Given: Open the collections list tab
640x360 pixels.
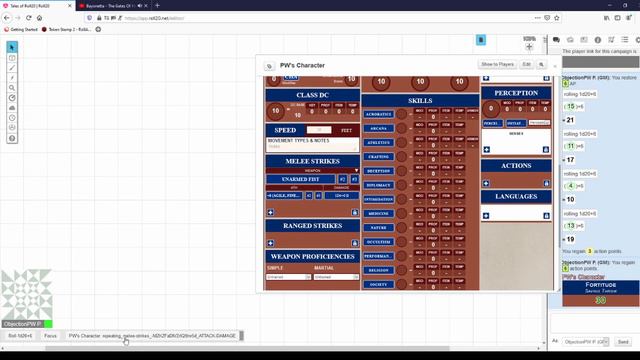Looking at the screenshot, I should pos(625,40).
